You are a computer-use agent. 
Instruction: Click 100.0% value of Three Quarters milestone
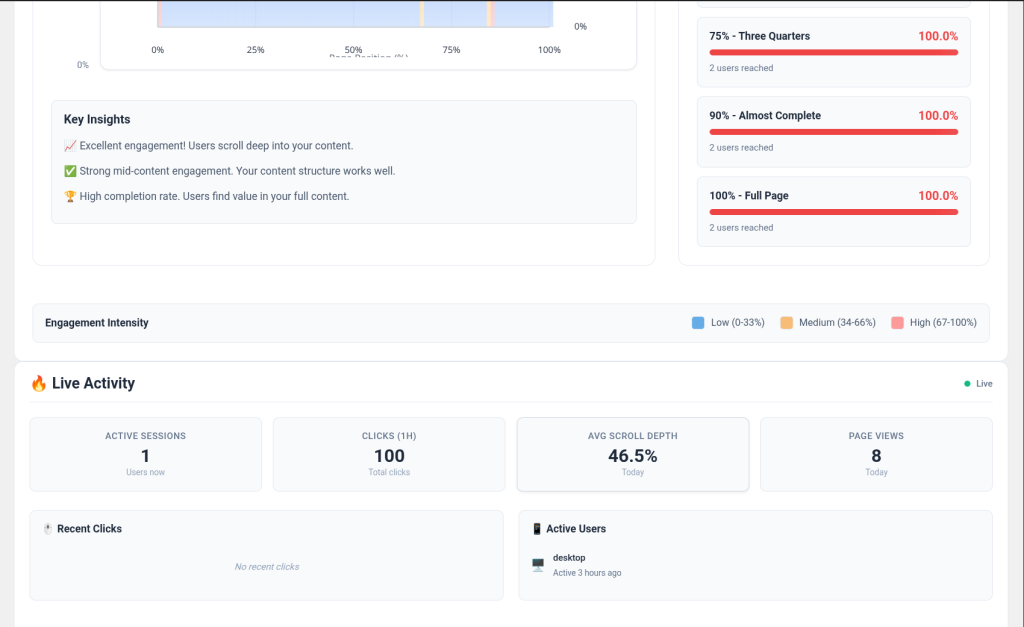[x=938, y=36]
